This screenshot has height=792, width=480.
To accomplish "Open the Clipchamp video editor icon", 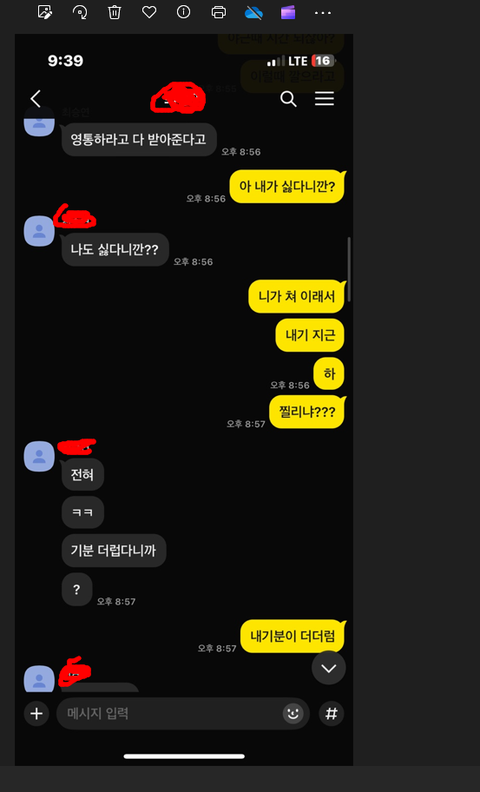I will (x=288, y=12).
